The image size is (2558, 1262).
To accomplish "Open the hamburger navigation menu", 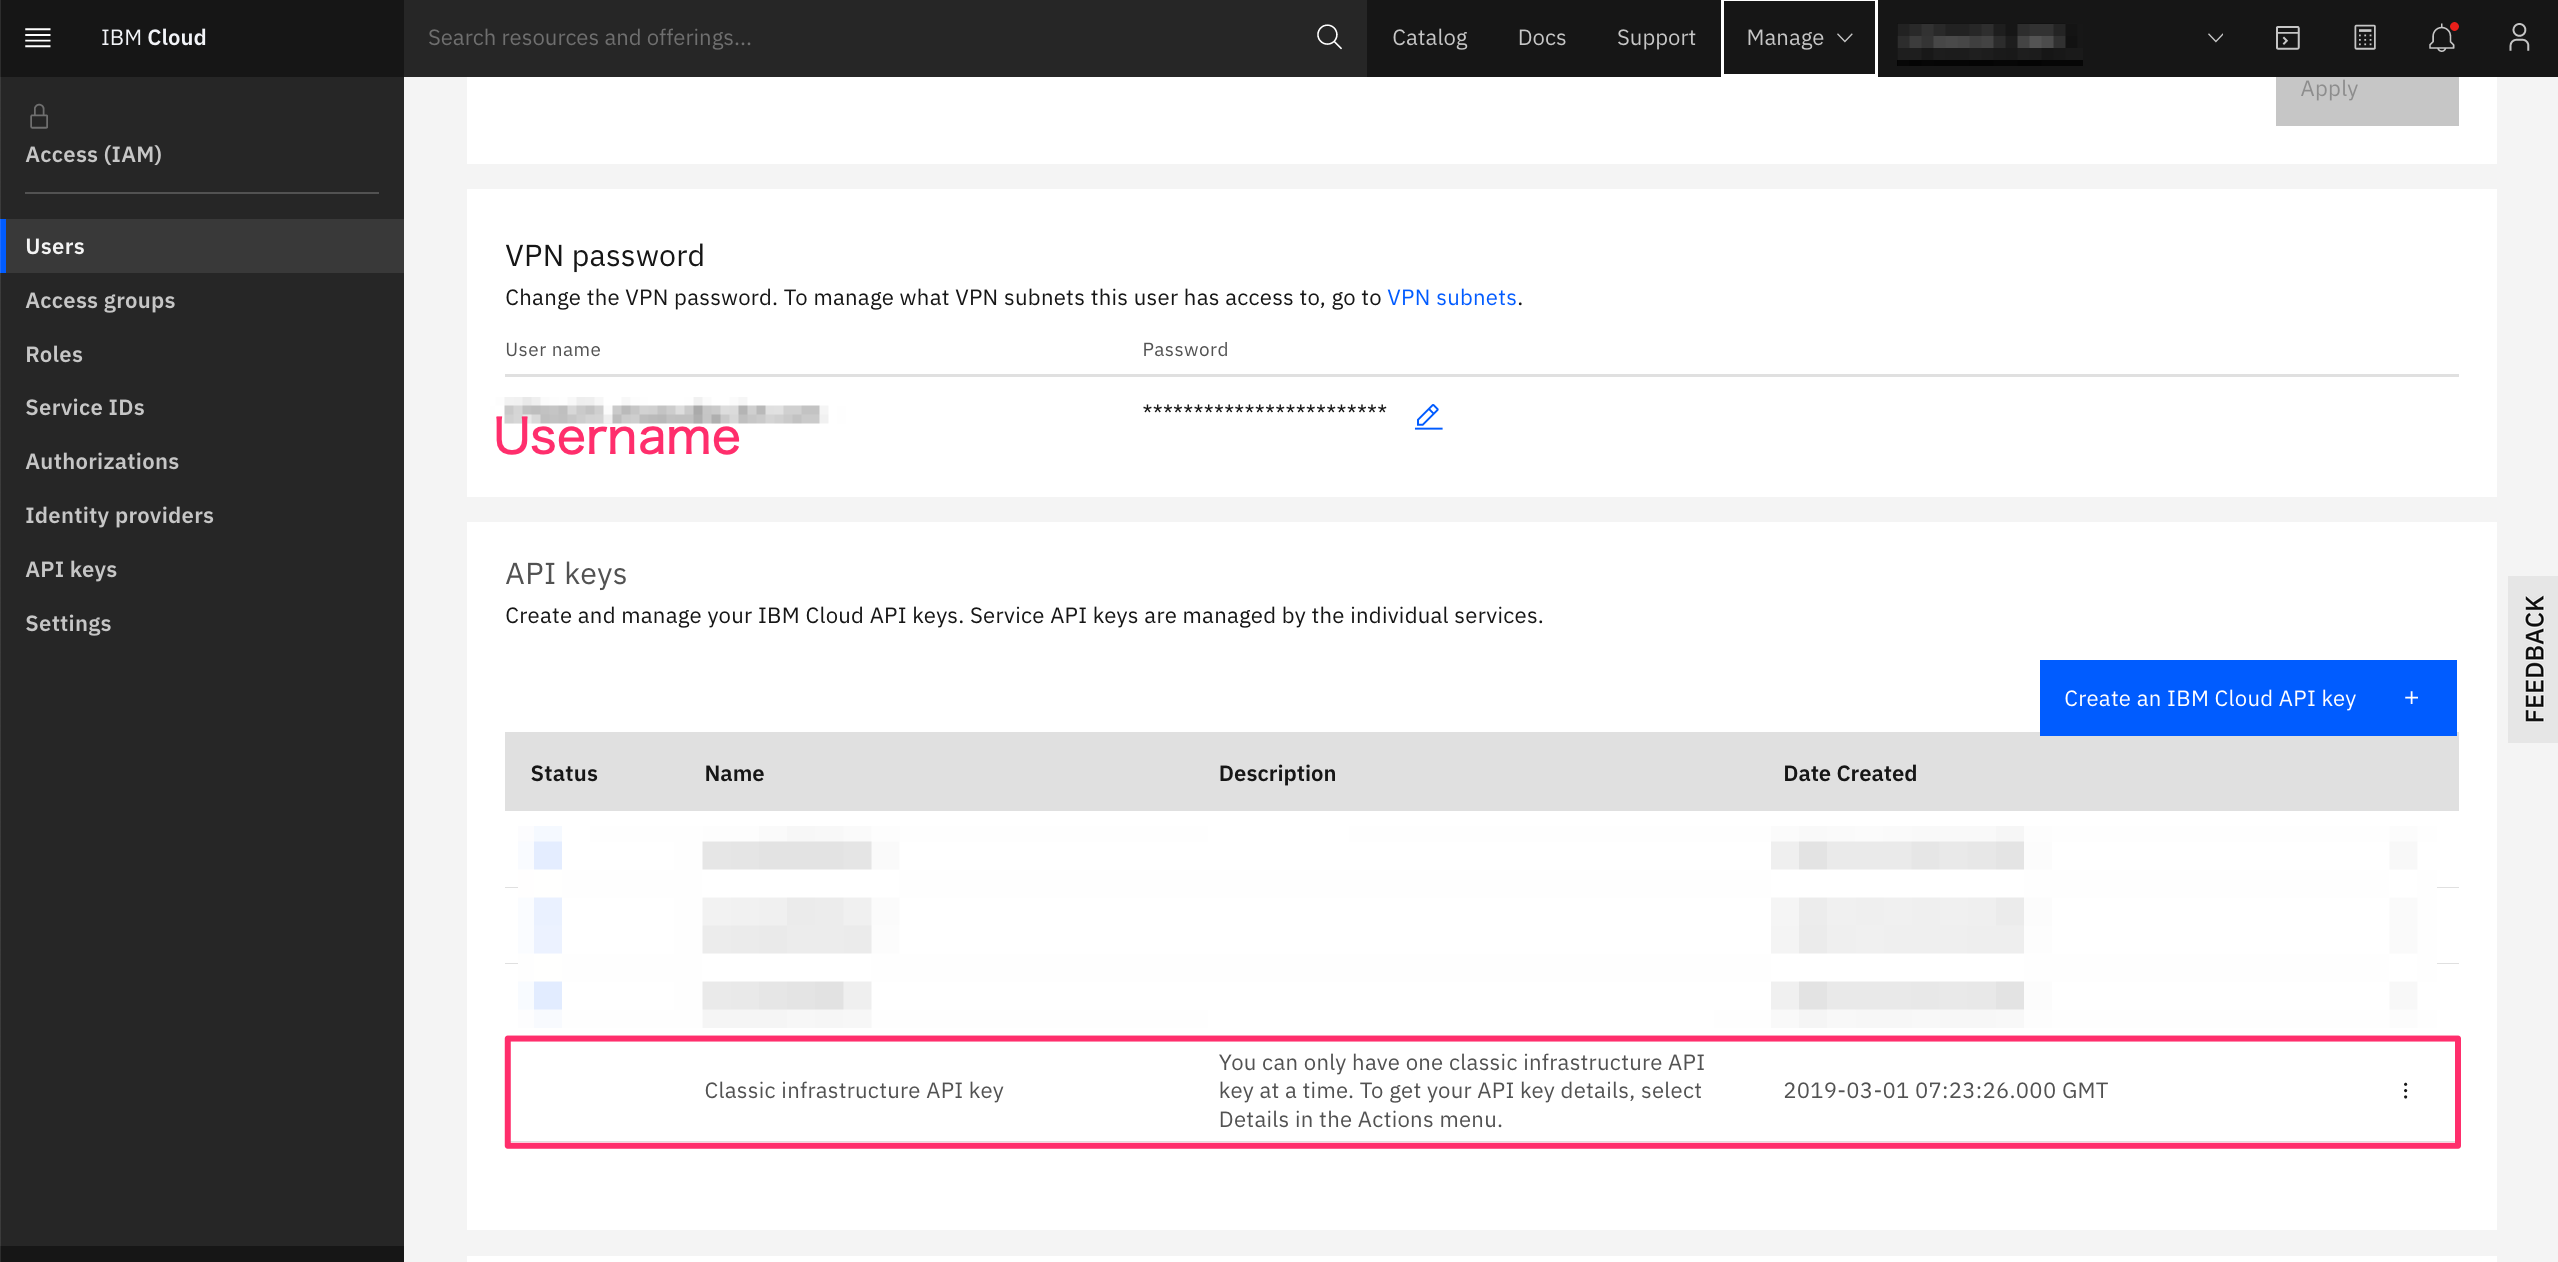I will click(38, 38).
